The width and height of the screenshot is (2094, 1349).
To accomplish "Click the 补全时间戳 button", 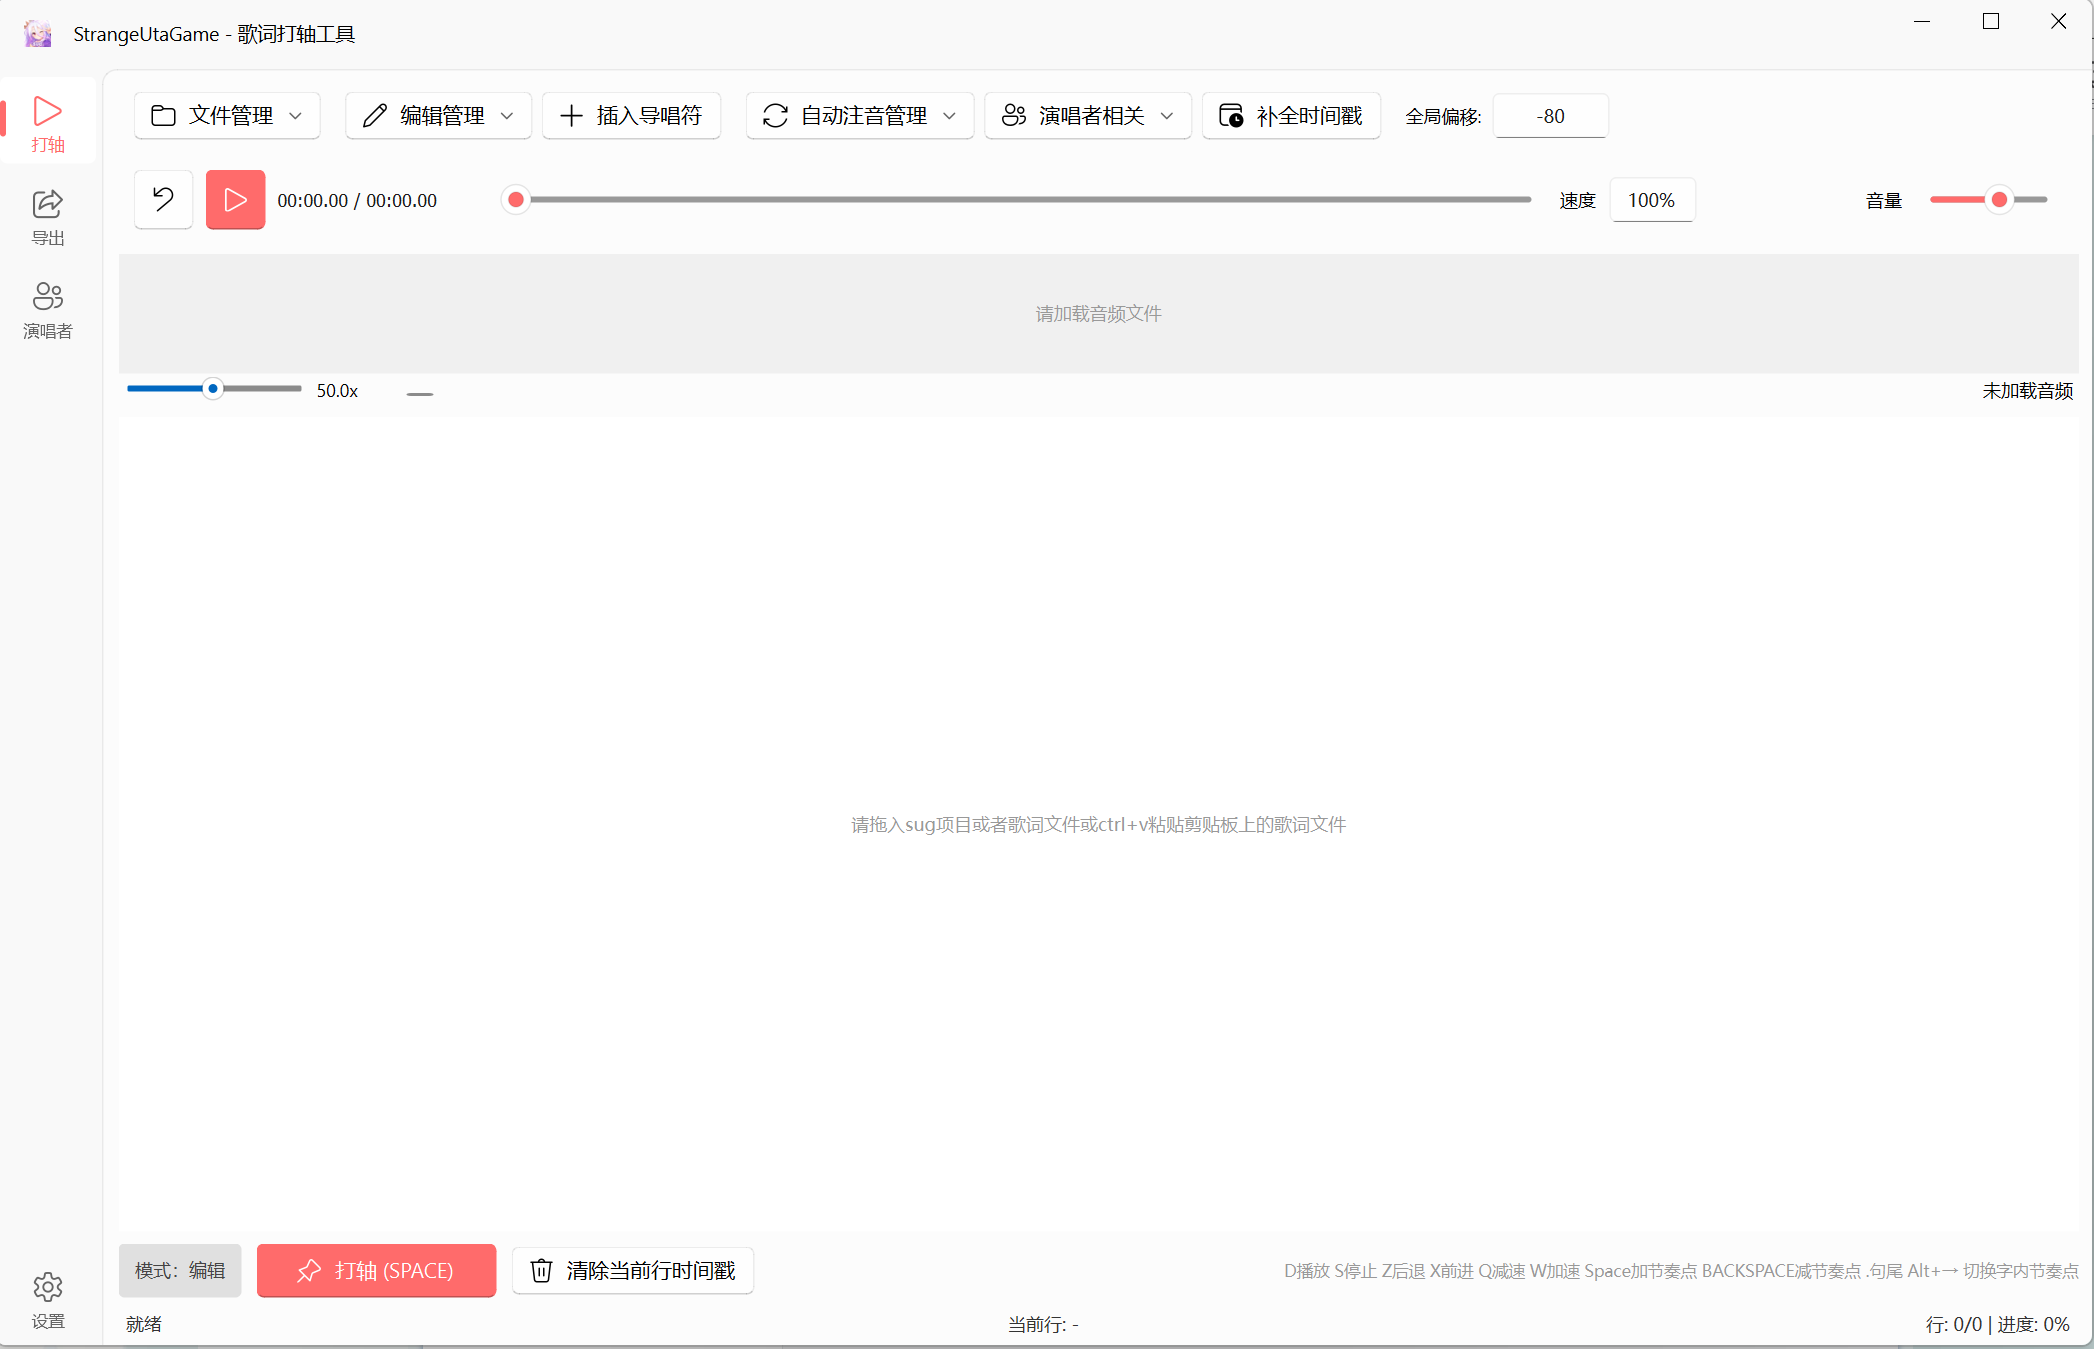I will (1291, 116).
